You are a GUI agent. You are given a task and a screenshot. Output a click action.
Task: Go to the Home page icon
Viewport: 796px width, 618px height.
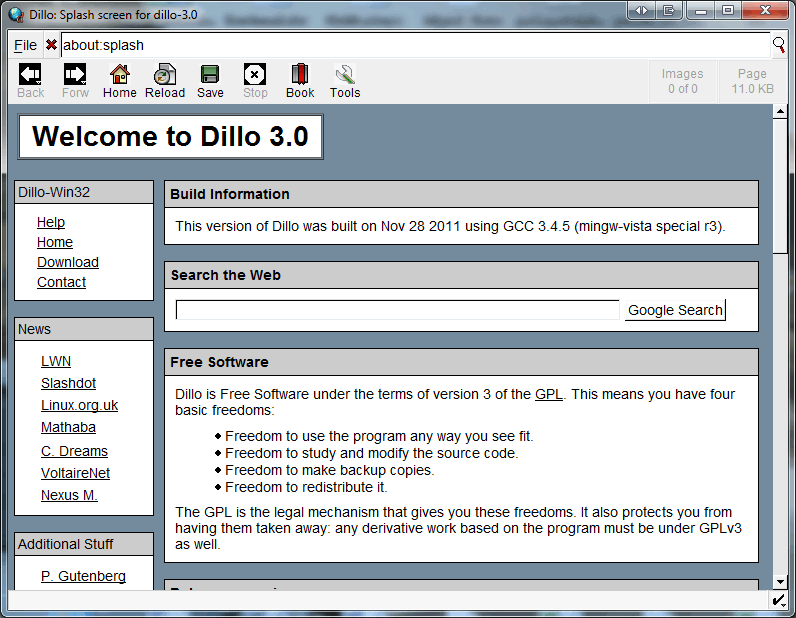tap(120, 75)
